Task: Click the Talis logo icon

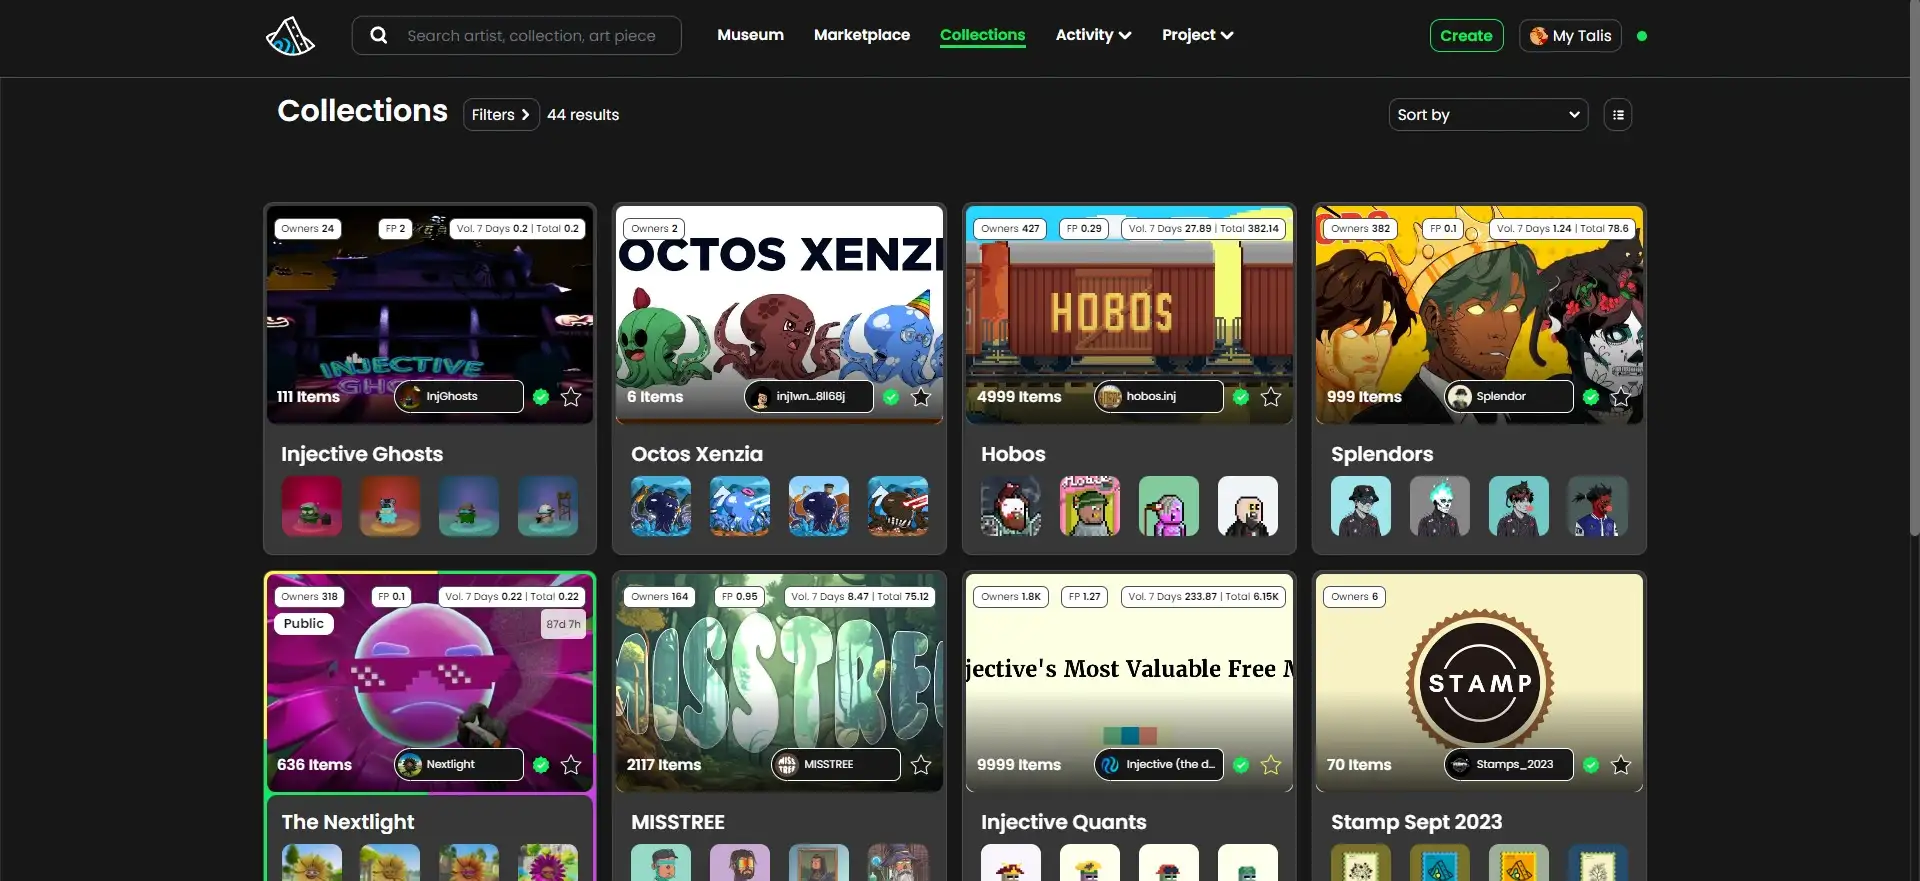Action: click(290, 36)
